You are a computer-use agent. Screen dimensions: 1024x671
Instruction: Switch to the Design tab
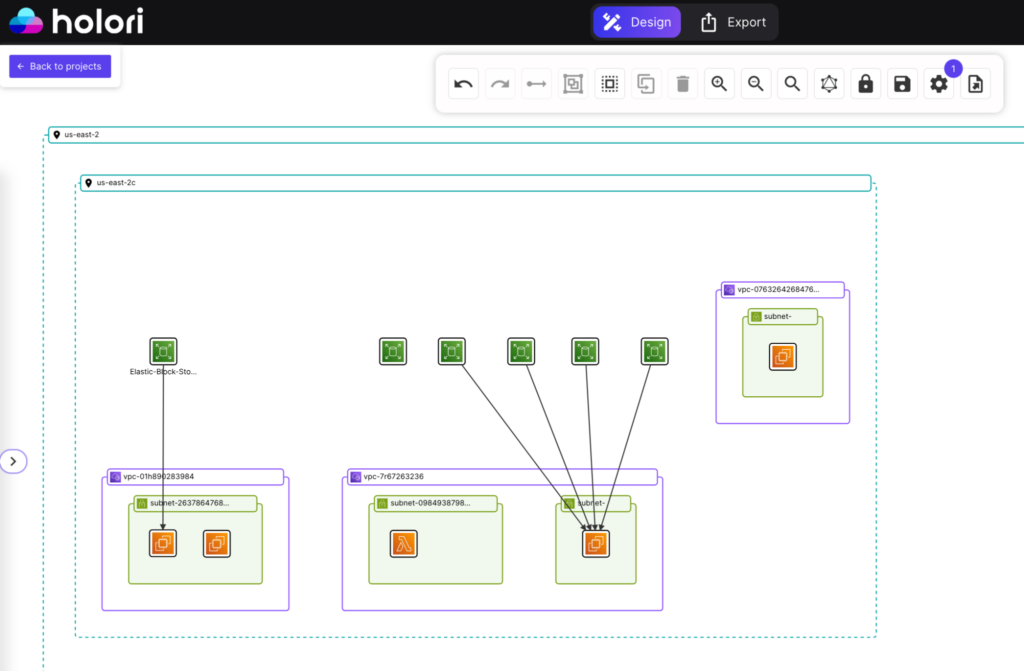point(637,21)
